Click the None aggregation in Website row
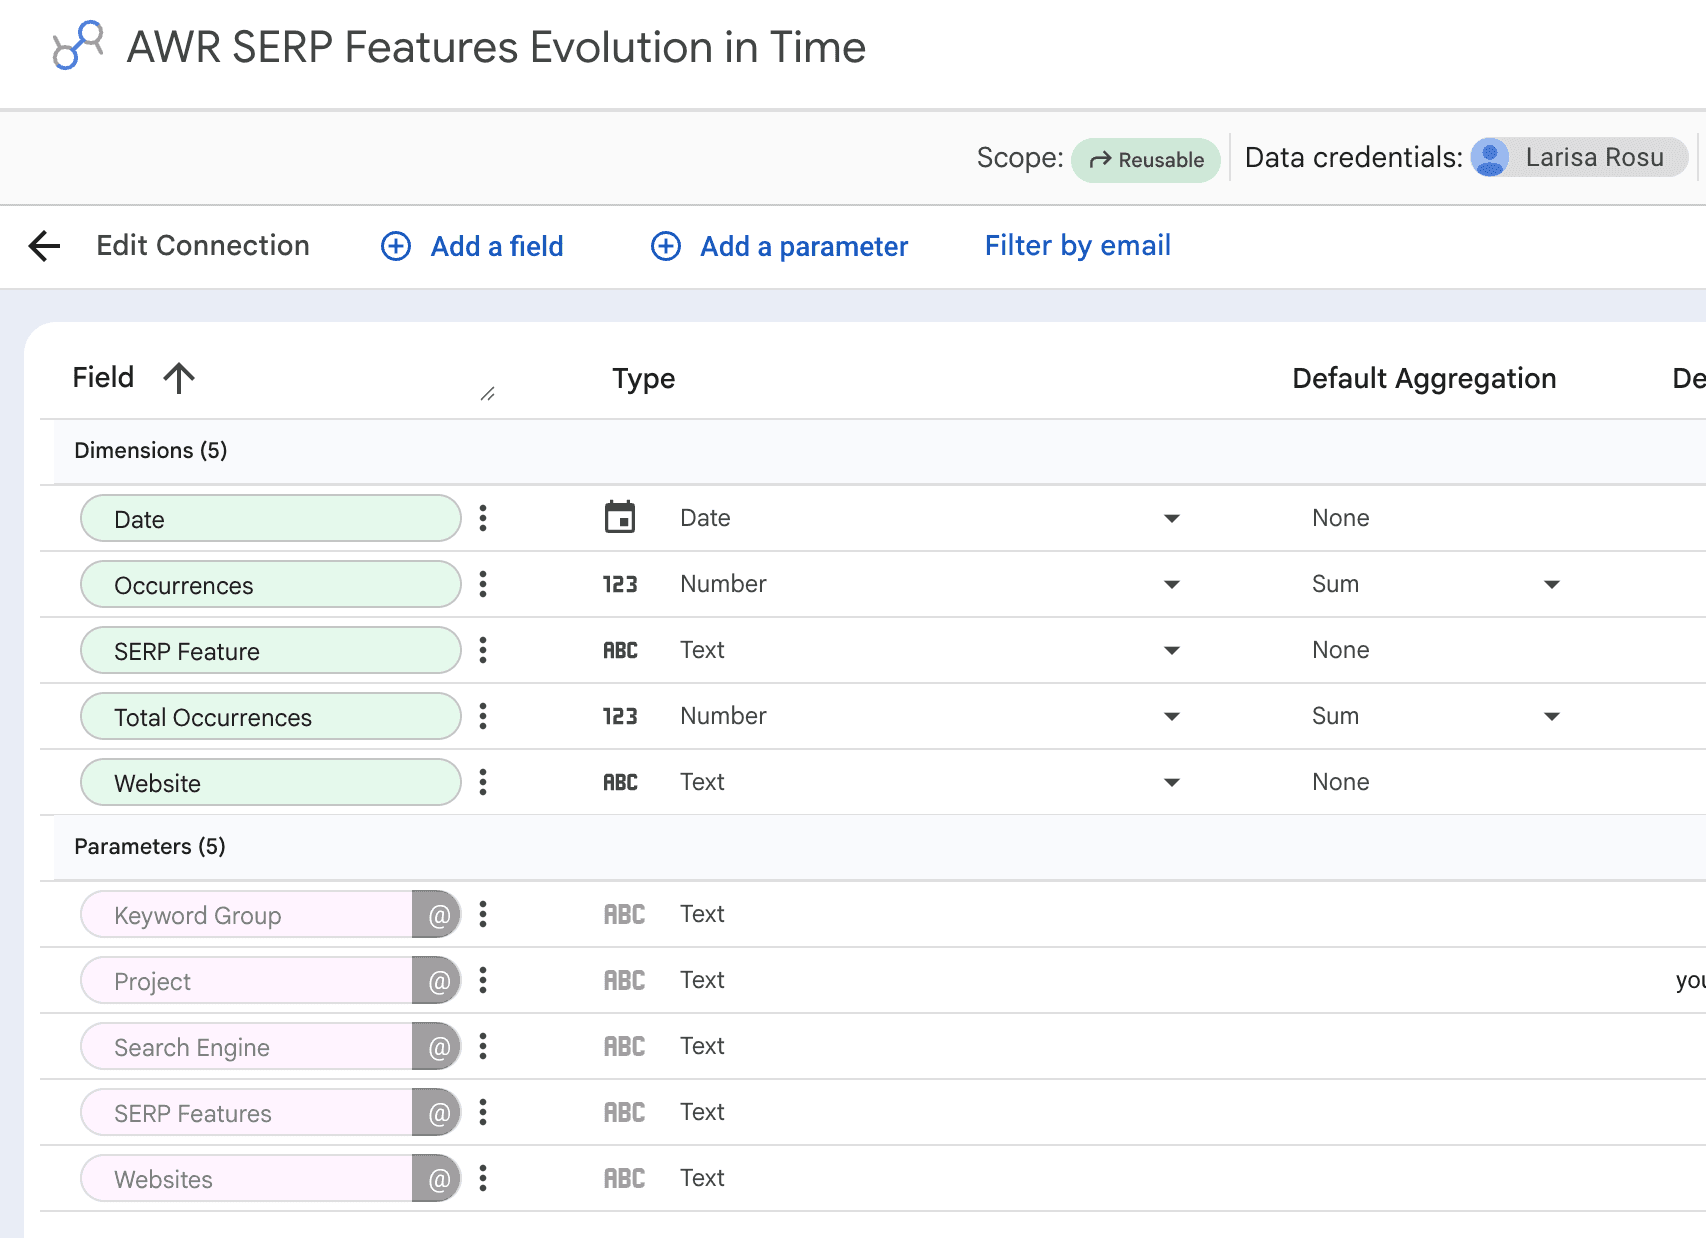 point(1341,782)
